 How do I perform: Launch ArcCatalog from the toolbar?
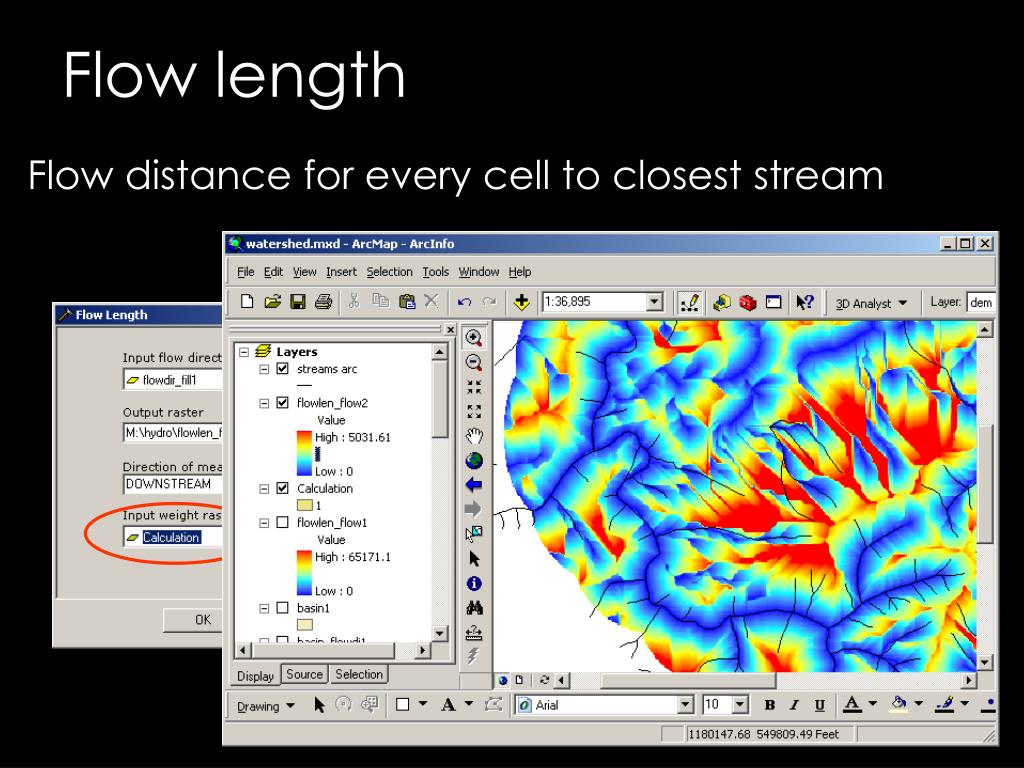click(722, 302)
